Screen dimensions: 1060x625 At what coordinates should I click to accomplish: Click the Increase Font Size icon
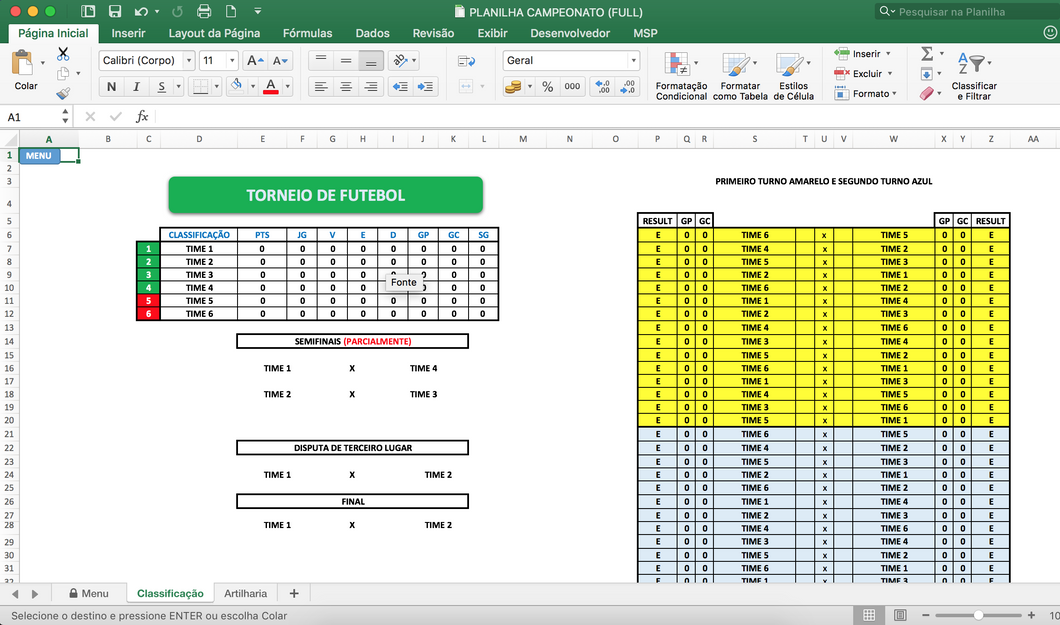point(254,61)
